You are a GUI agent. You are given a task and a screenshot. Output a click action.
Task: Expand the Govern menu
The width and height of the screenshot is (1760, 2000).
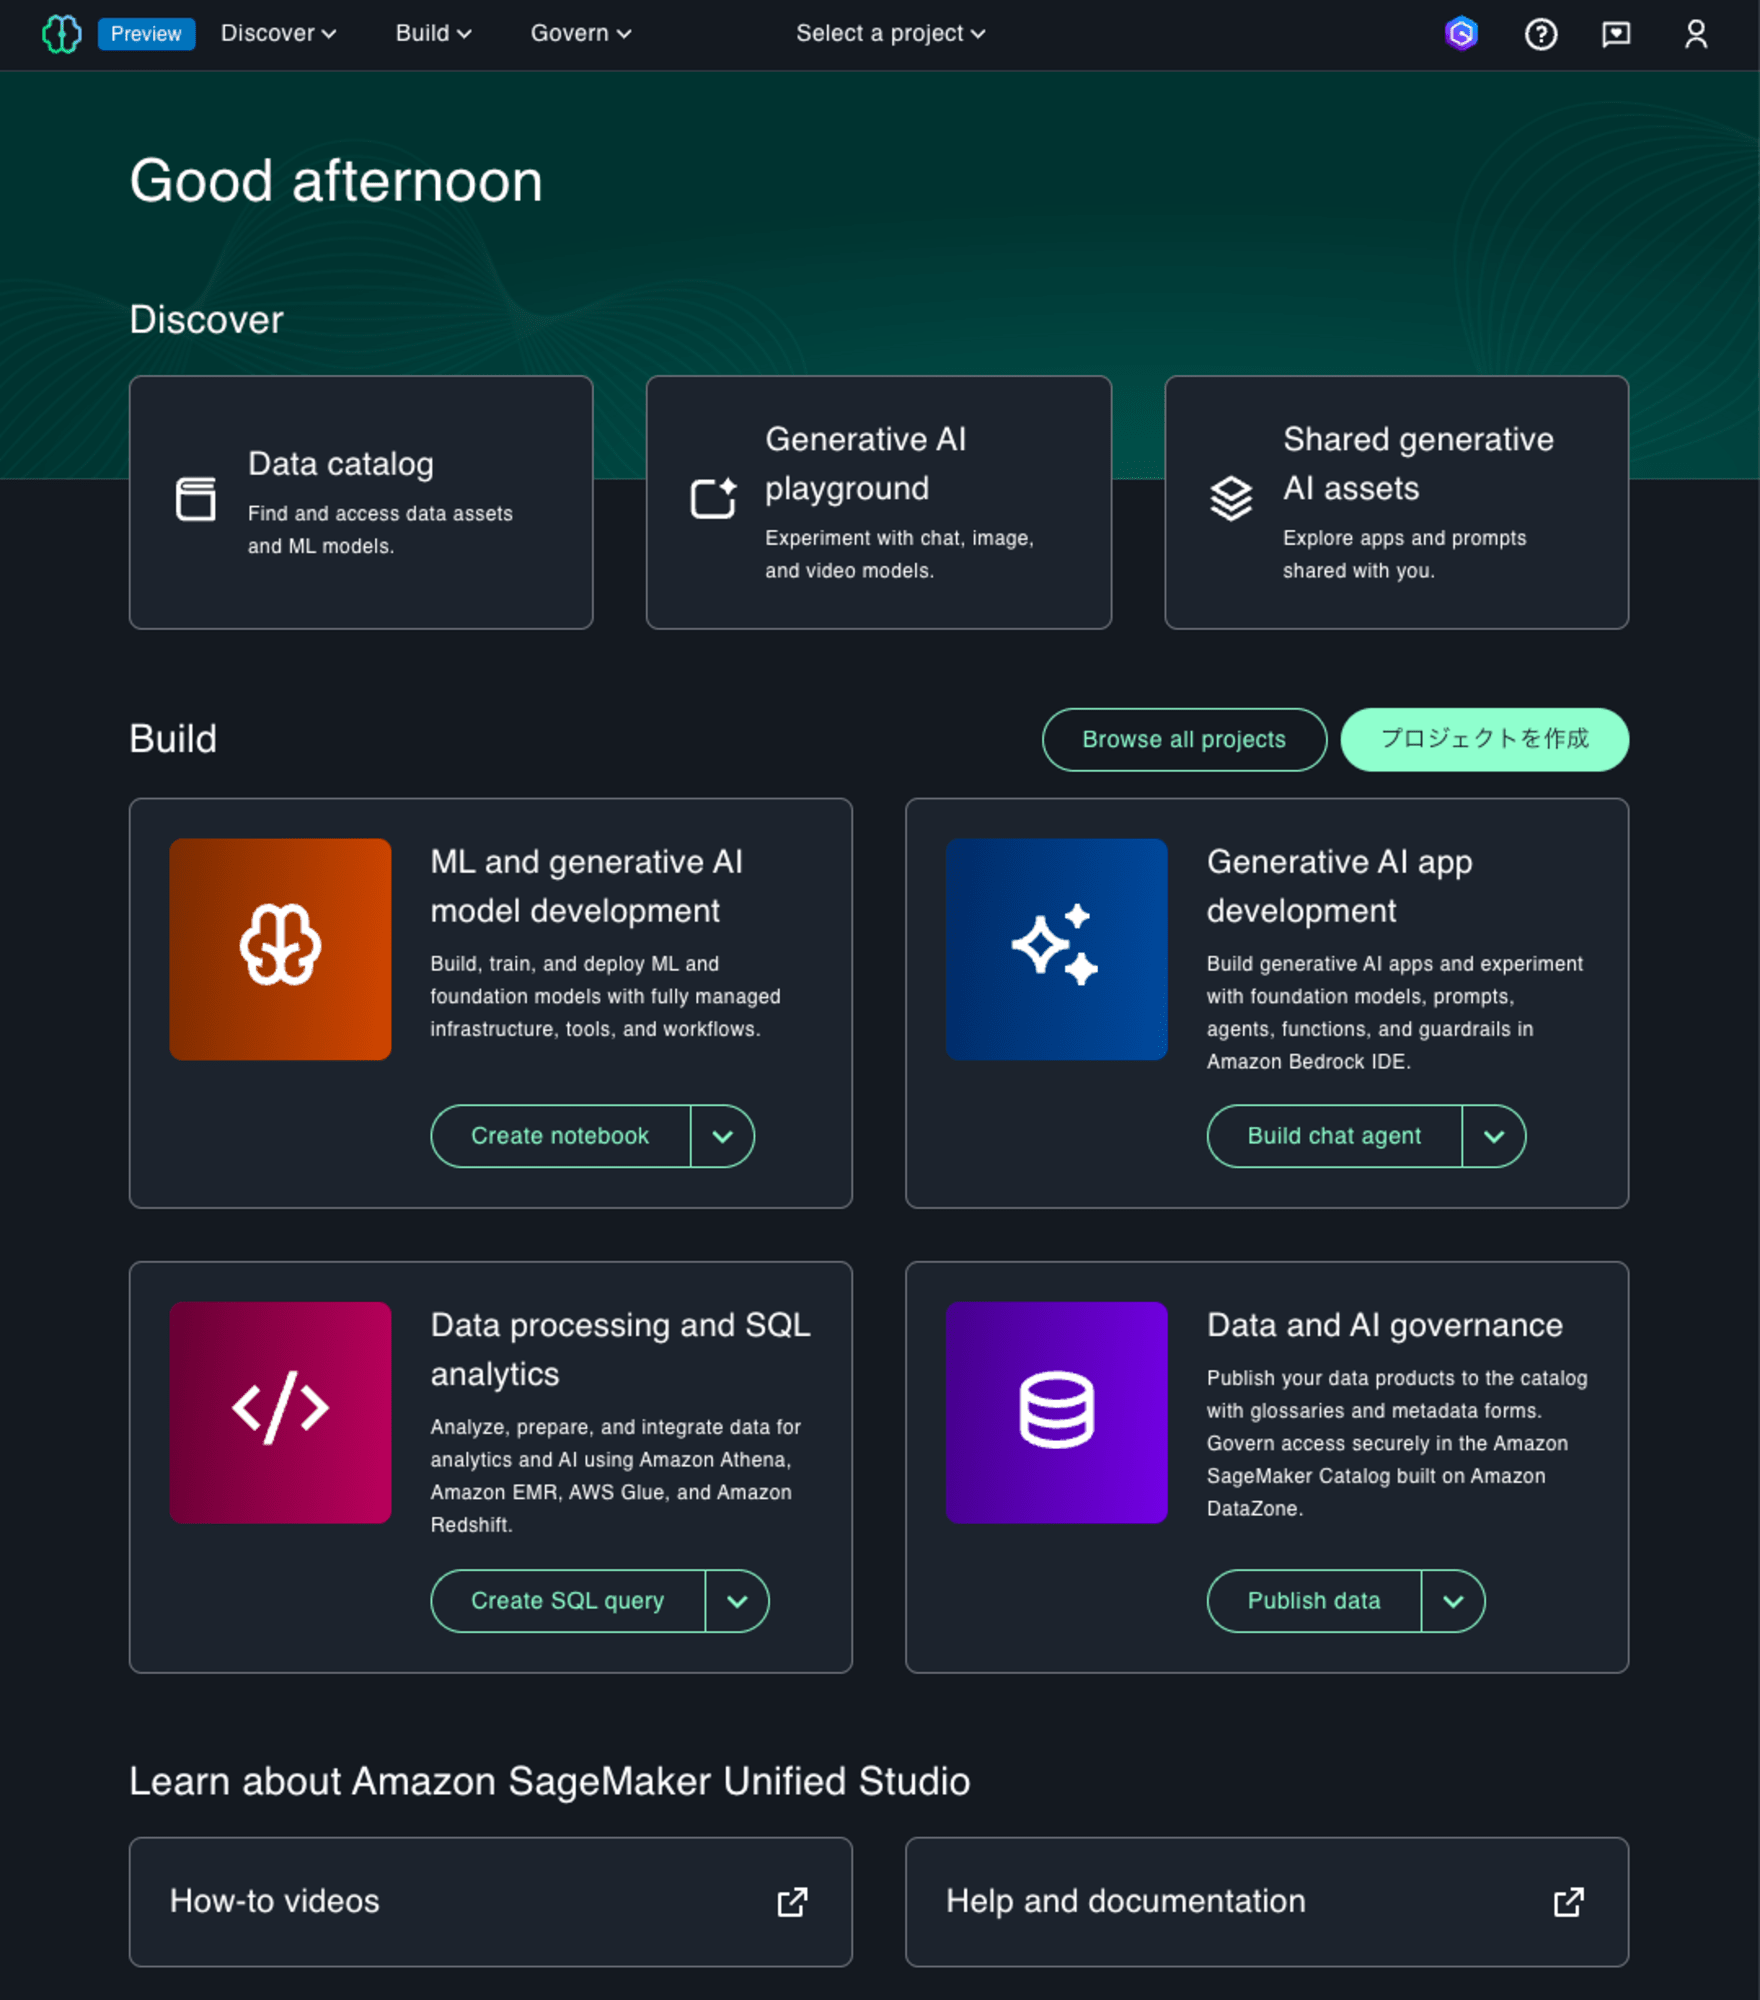point(580,33)
